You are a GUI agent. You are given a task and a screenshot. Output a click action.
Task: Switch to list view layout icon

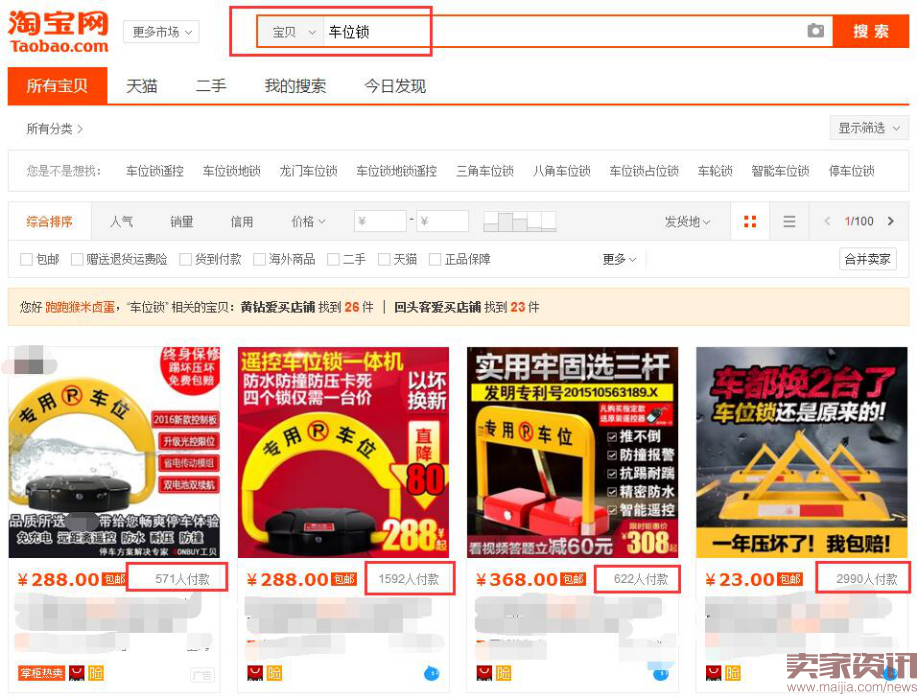coord(789,221)
